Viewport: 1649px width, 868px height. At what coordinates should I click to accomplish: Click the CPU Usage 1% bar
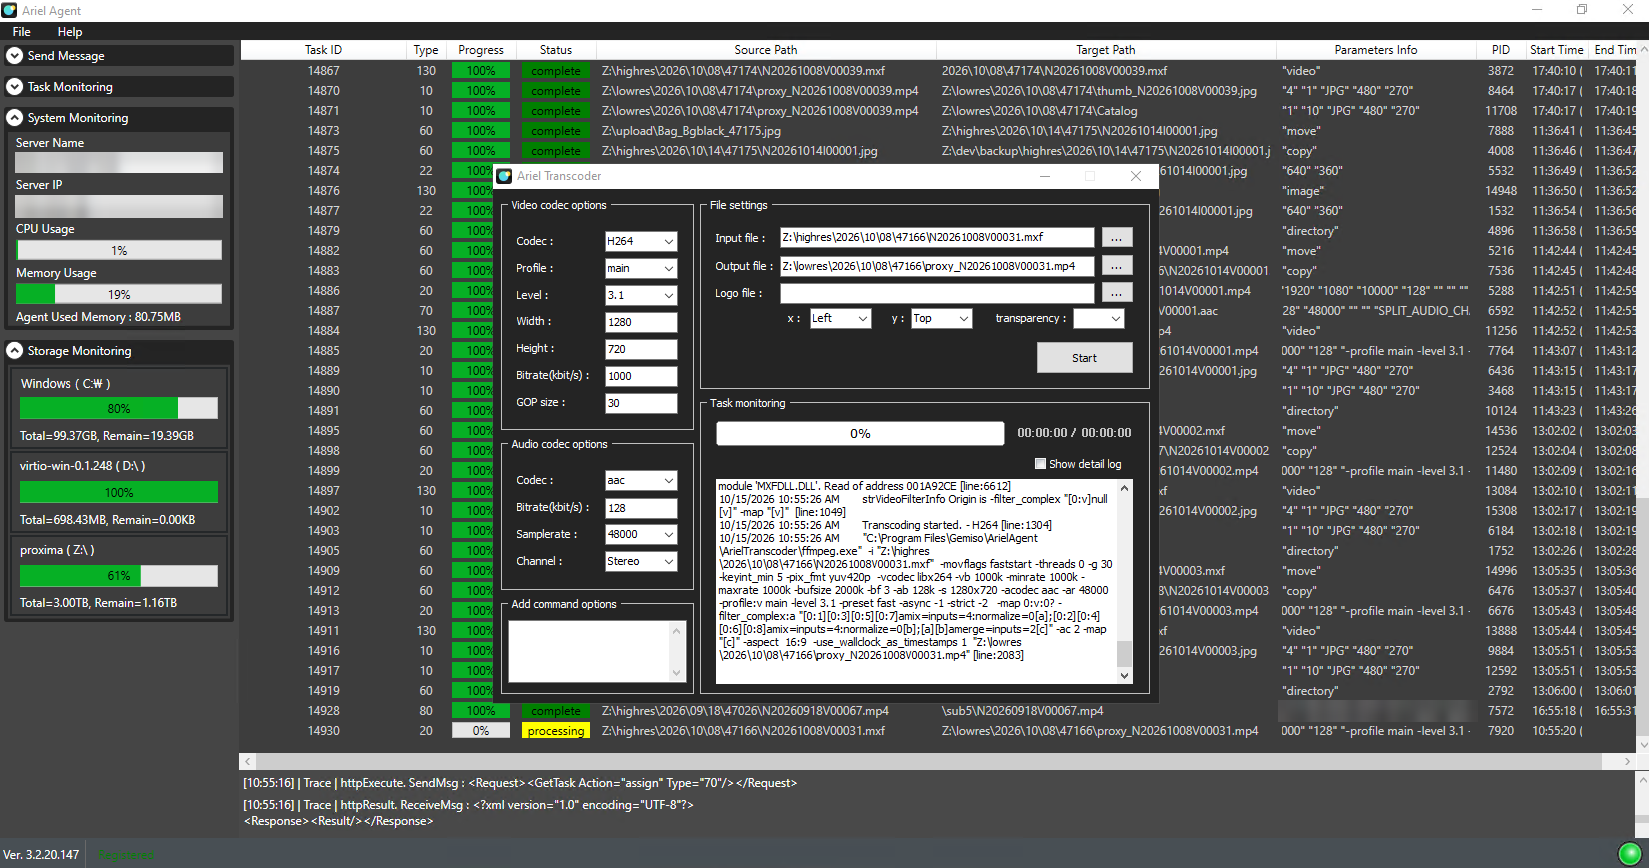pyautogui.click(x=119, y=250)
